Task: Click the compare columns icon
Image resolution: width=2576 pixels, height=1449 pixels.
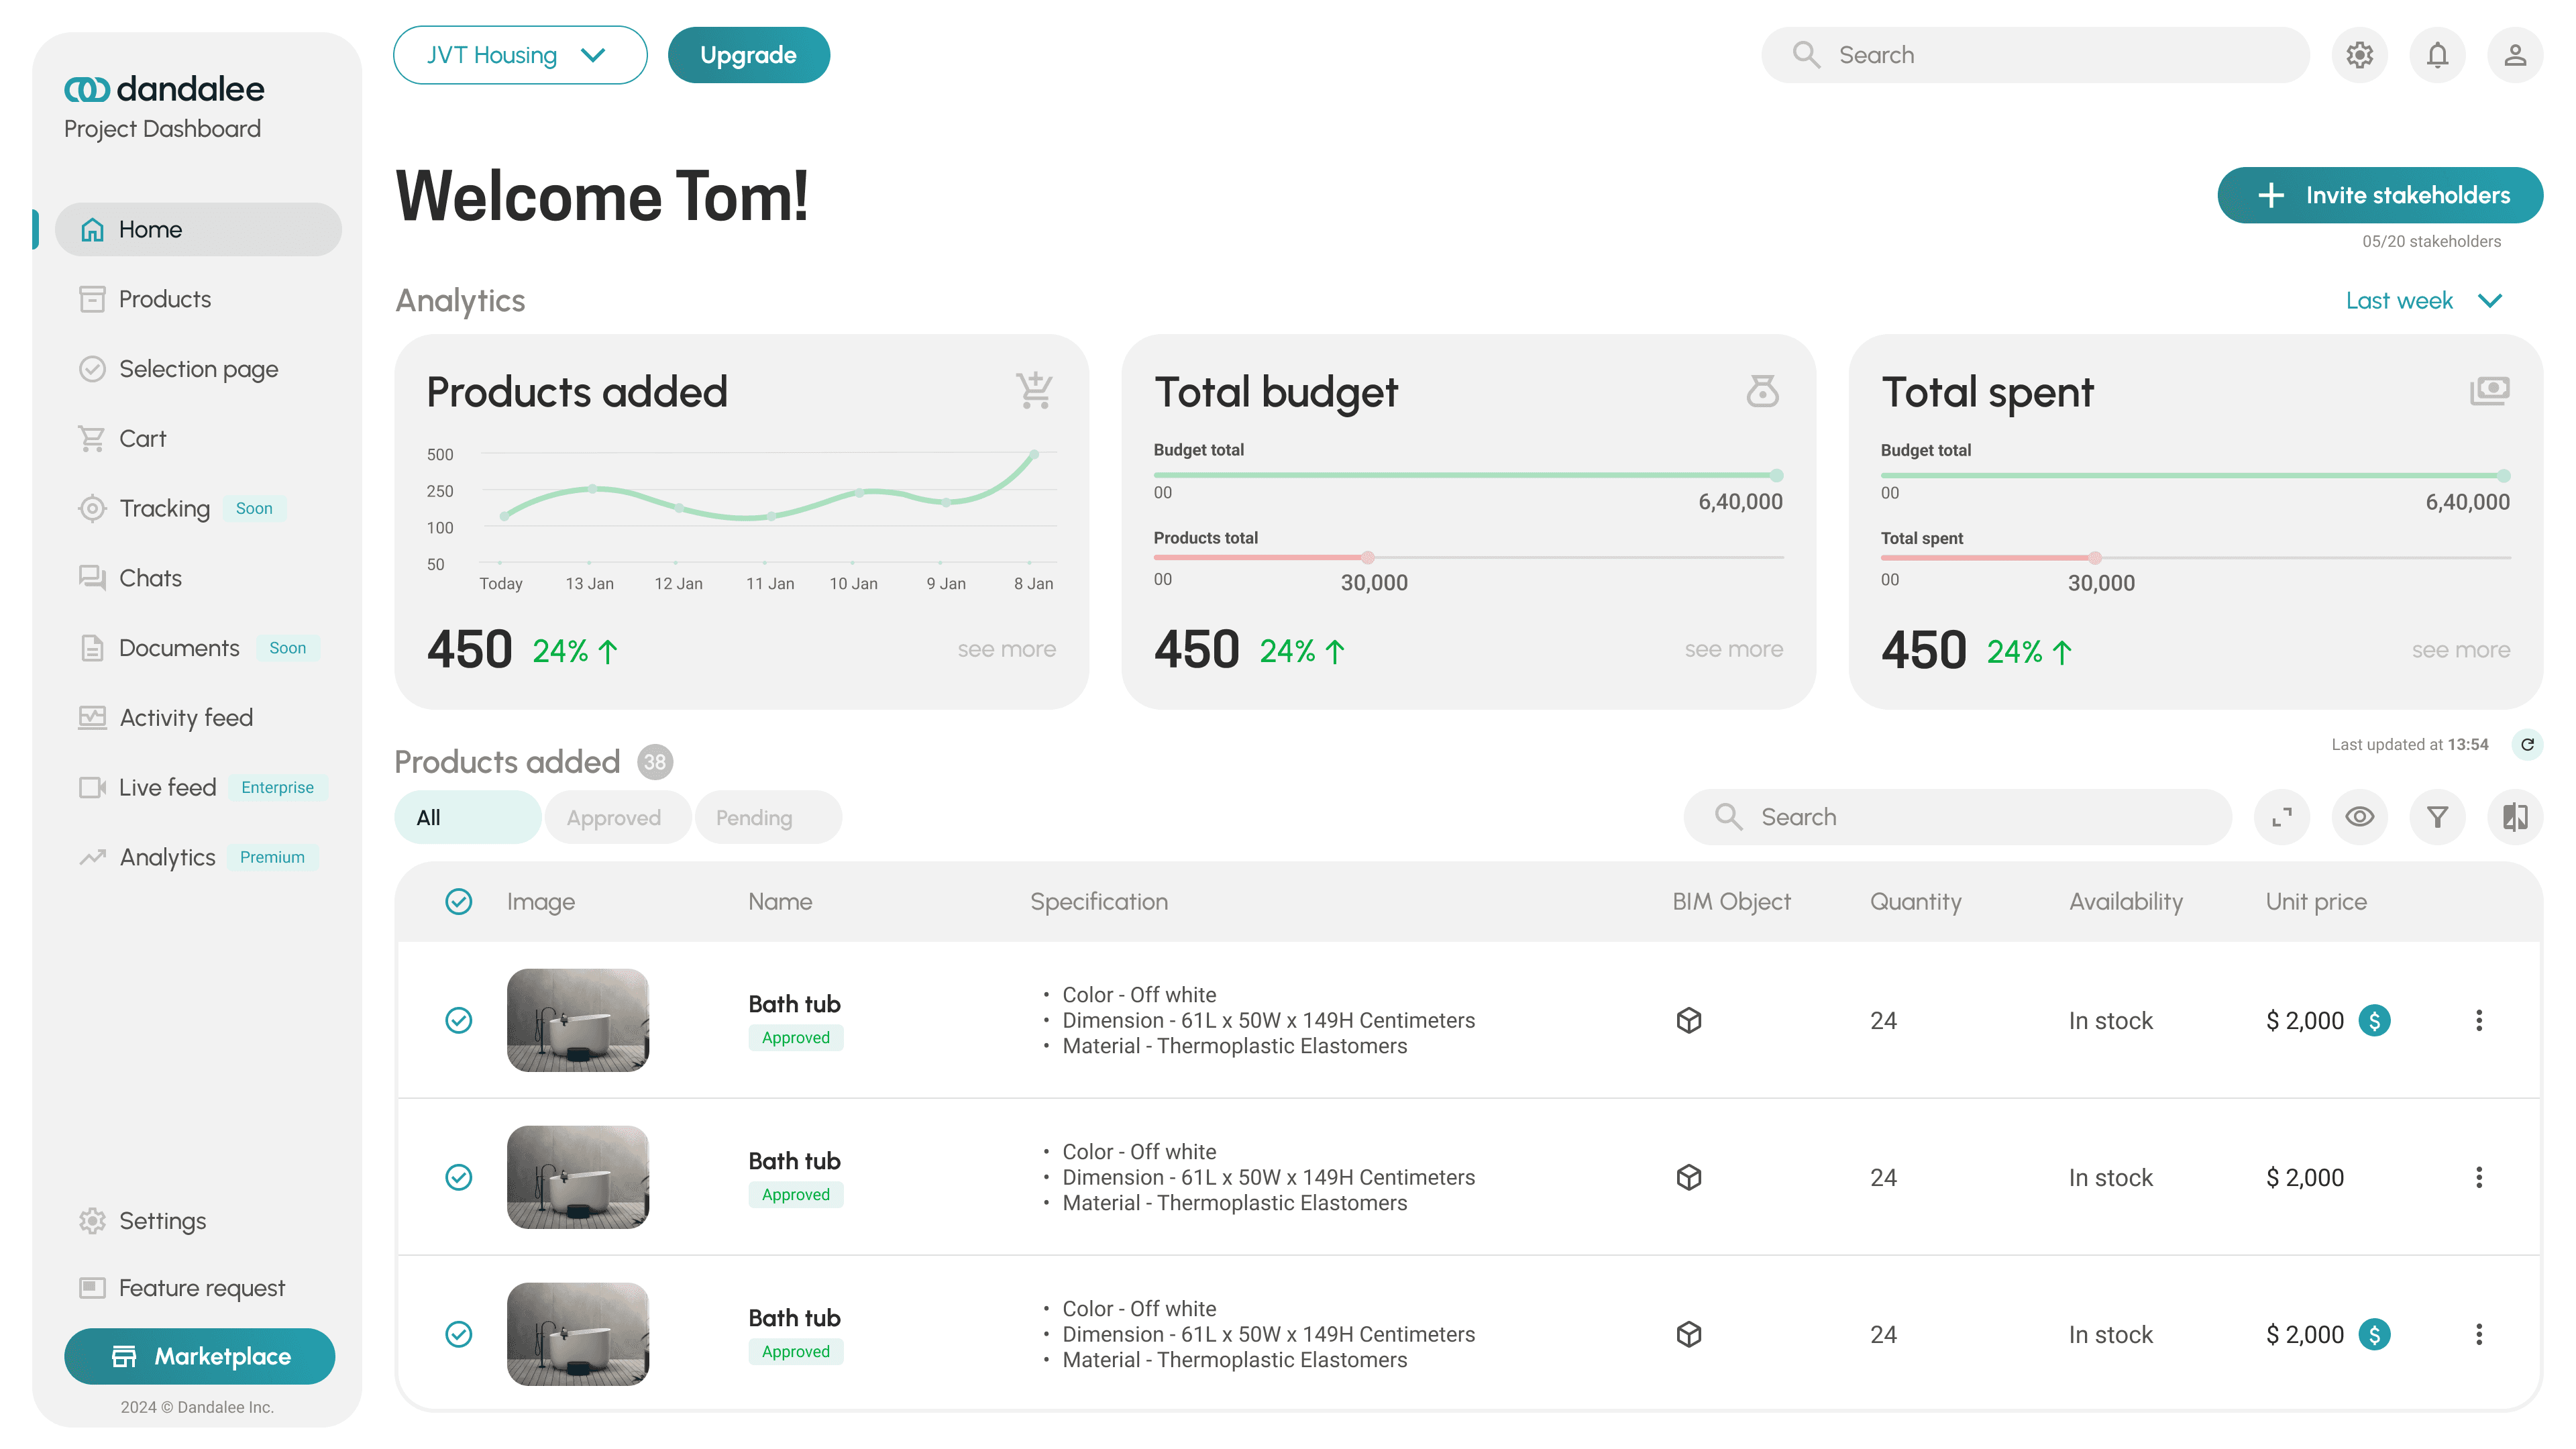Action: 2514,817
